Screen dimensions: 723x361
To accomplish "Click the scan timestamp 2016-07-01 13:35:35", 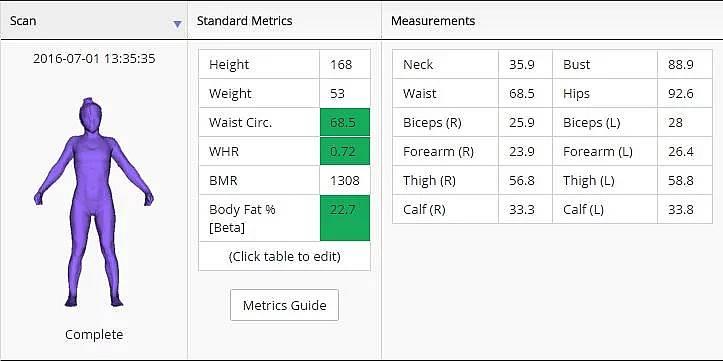I will [x=94, y=59].
